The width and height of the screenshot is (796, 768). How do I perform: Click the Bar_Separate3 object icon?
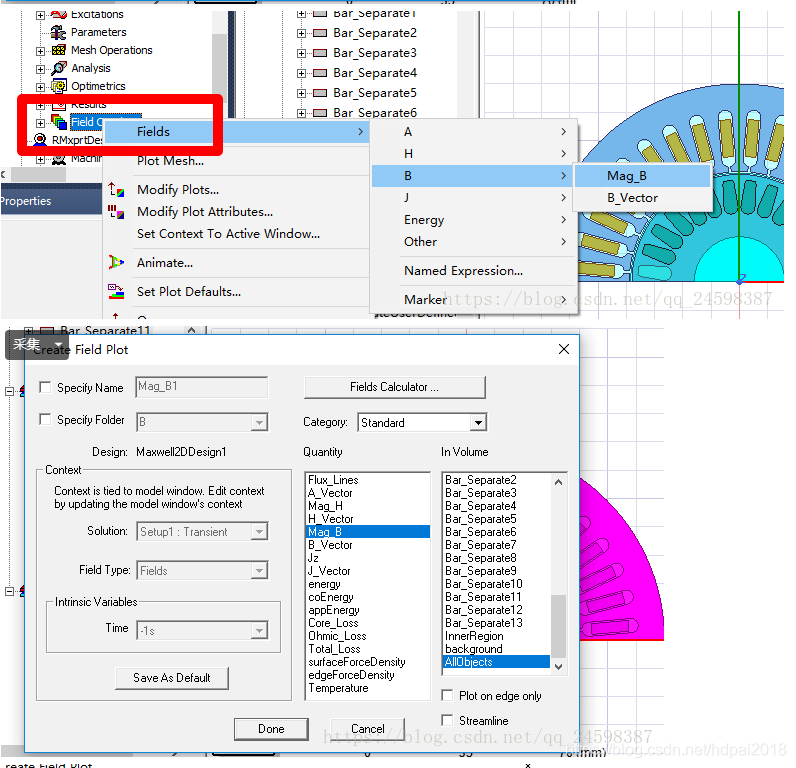320,53
